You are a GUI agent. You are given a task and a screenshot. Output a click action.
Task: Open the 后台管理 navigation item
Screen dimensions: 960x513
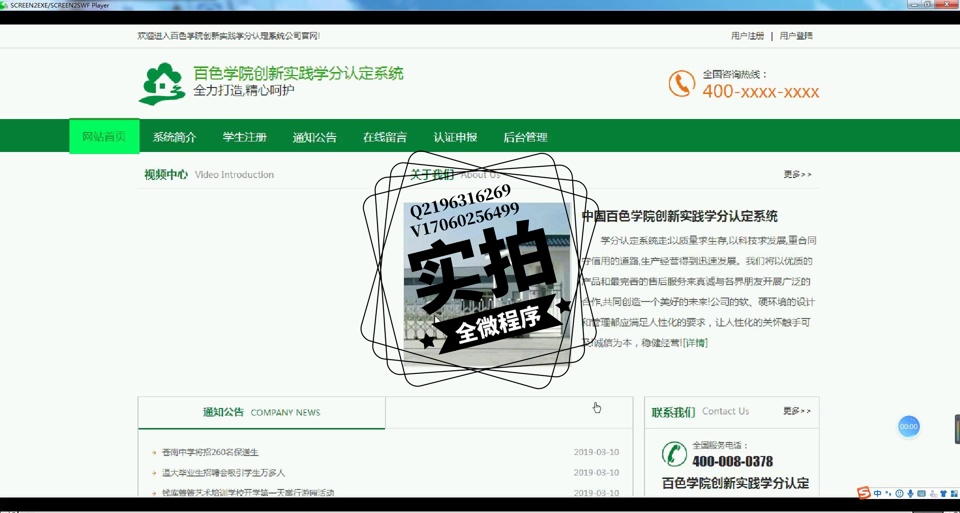(x=525, y=137)
